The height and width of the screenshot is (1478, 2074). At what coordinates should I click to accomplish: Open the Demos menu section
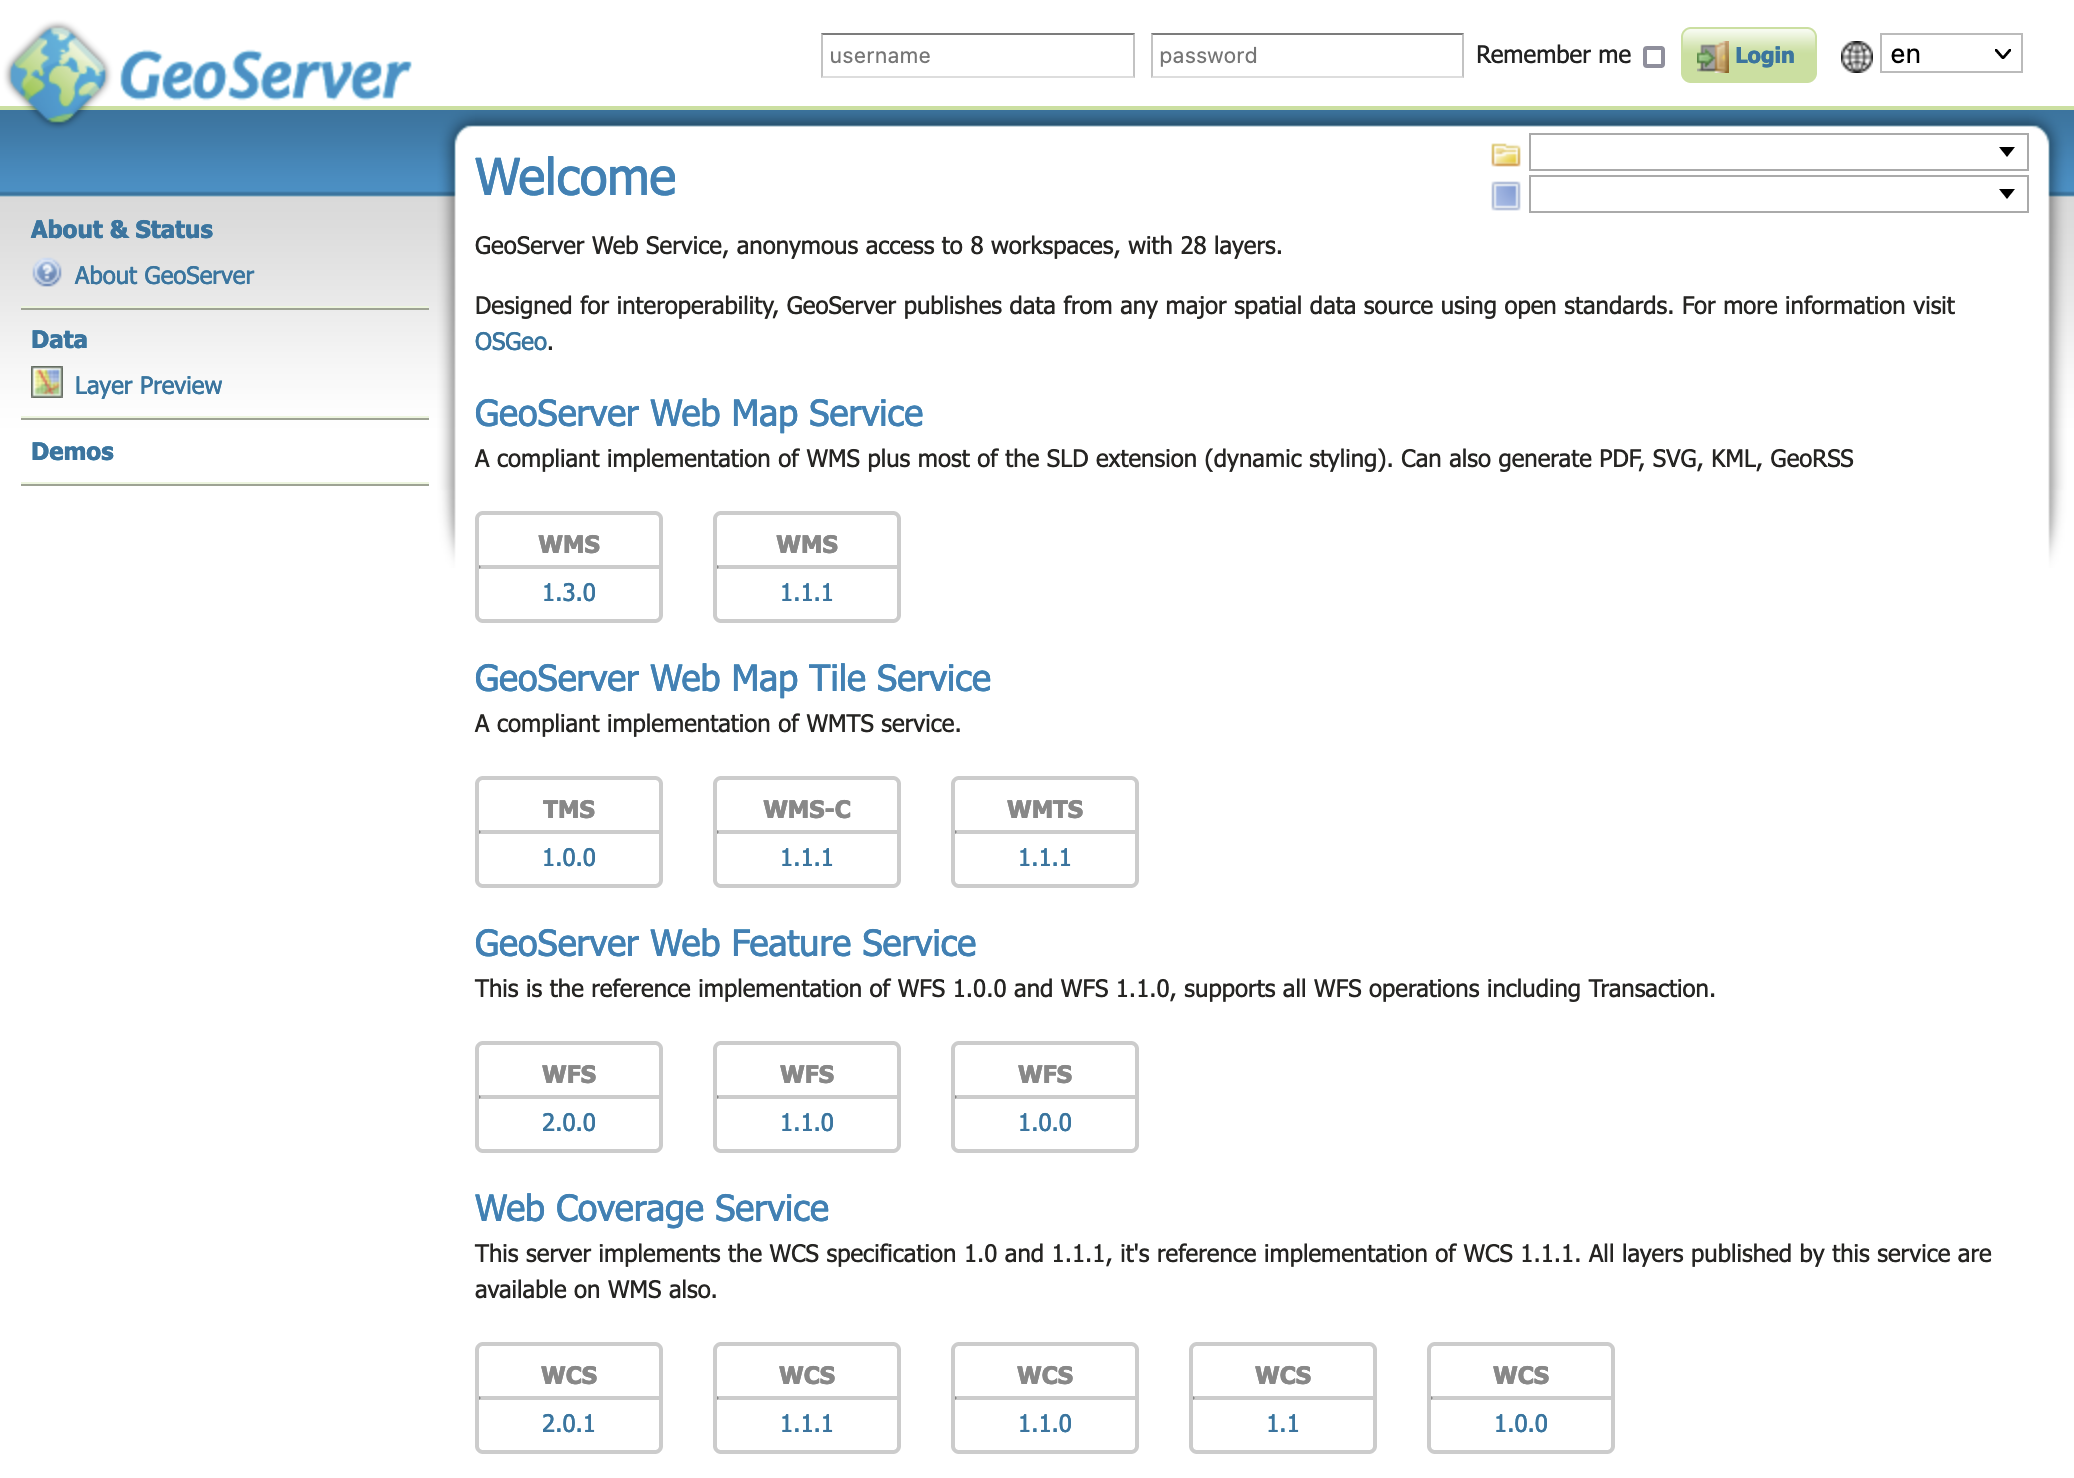pyautogui.click(x=72, y=451)
